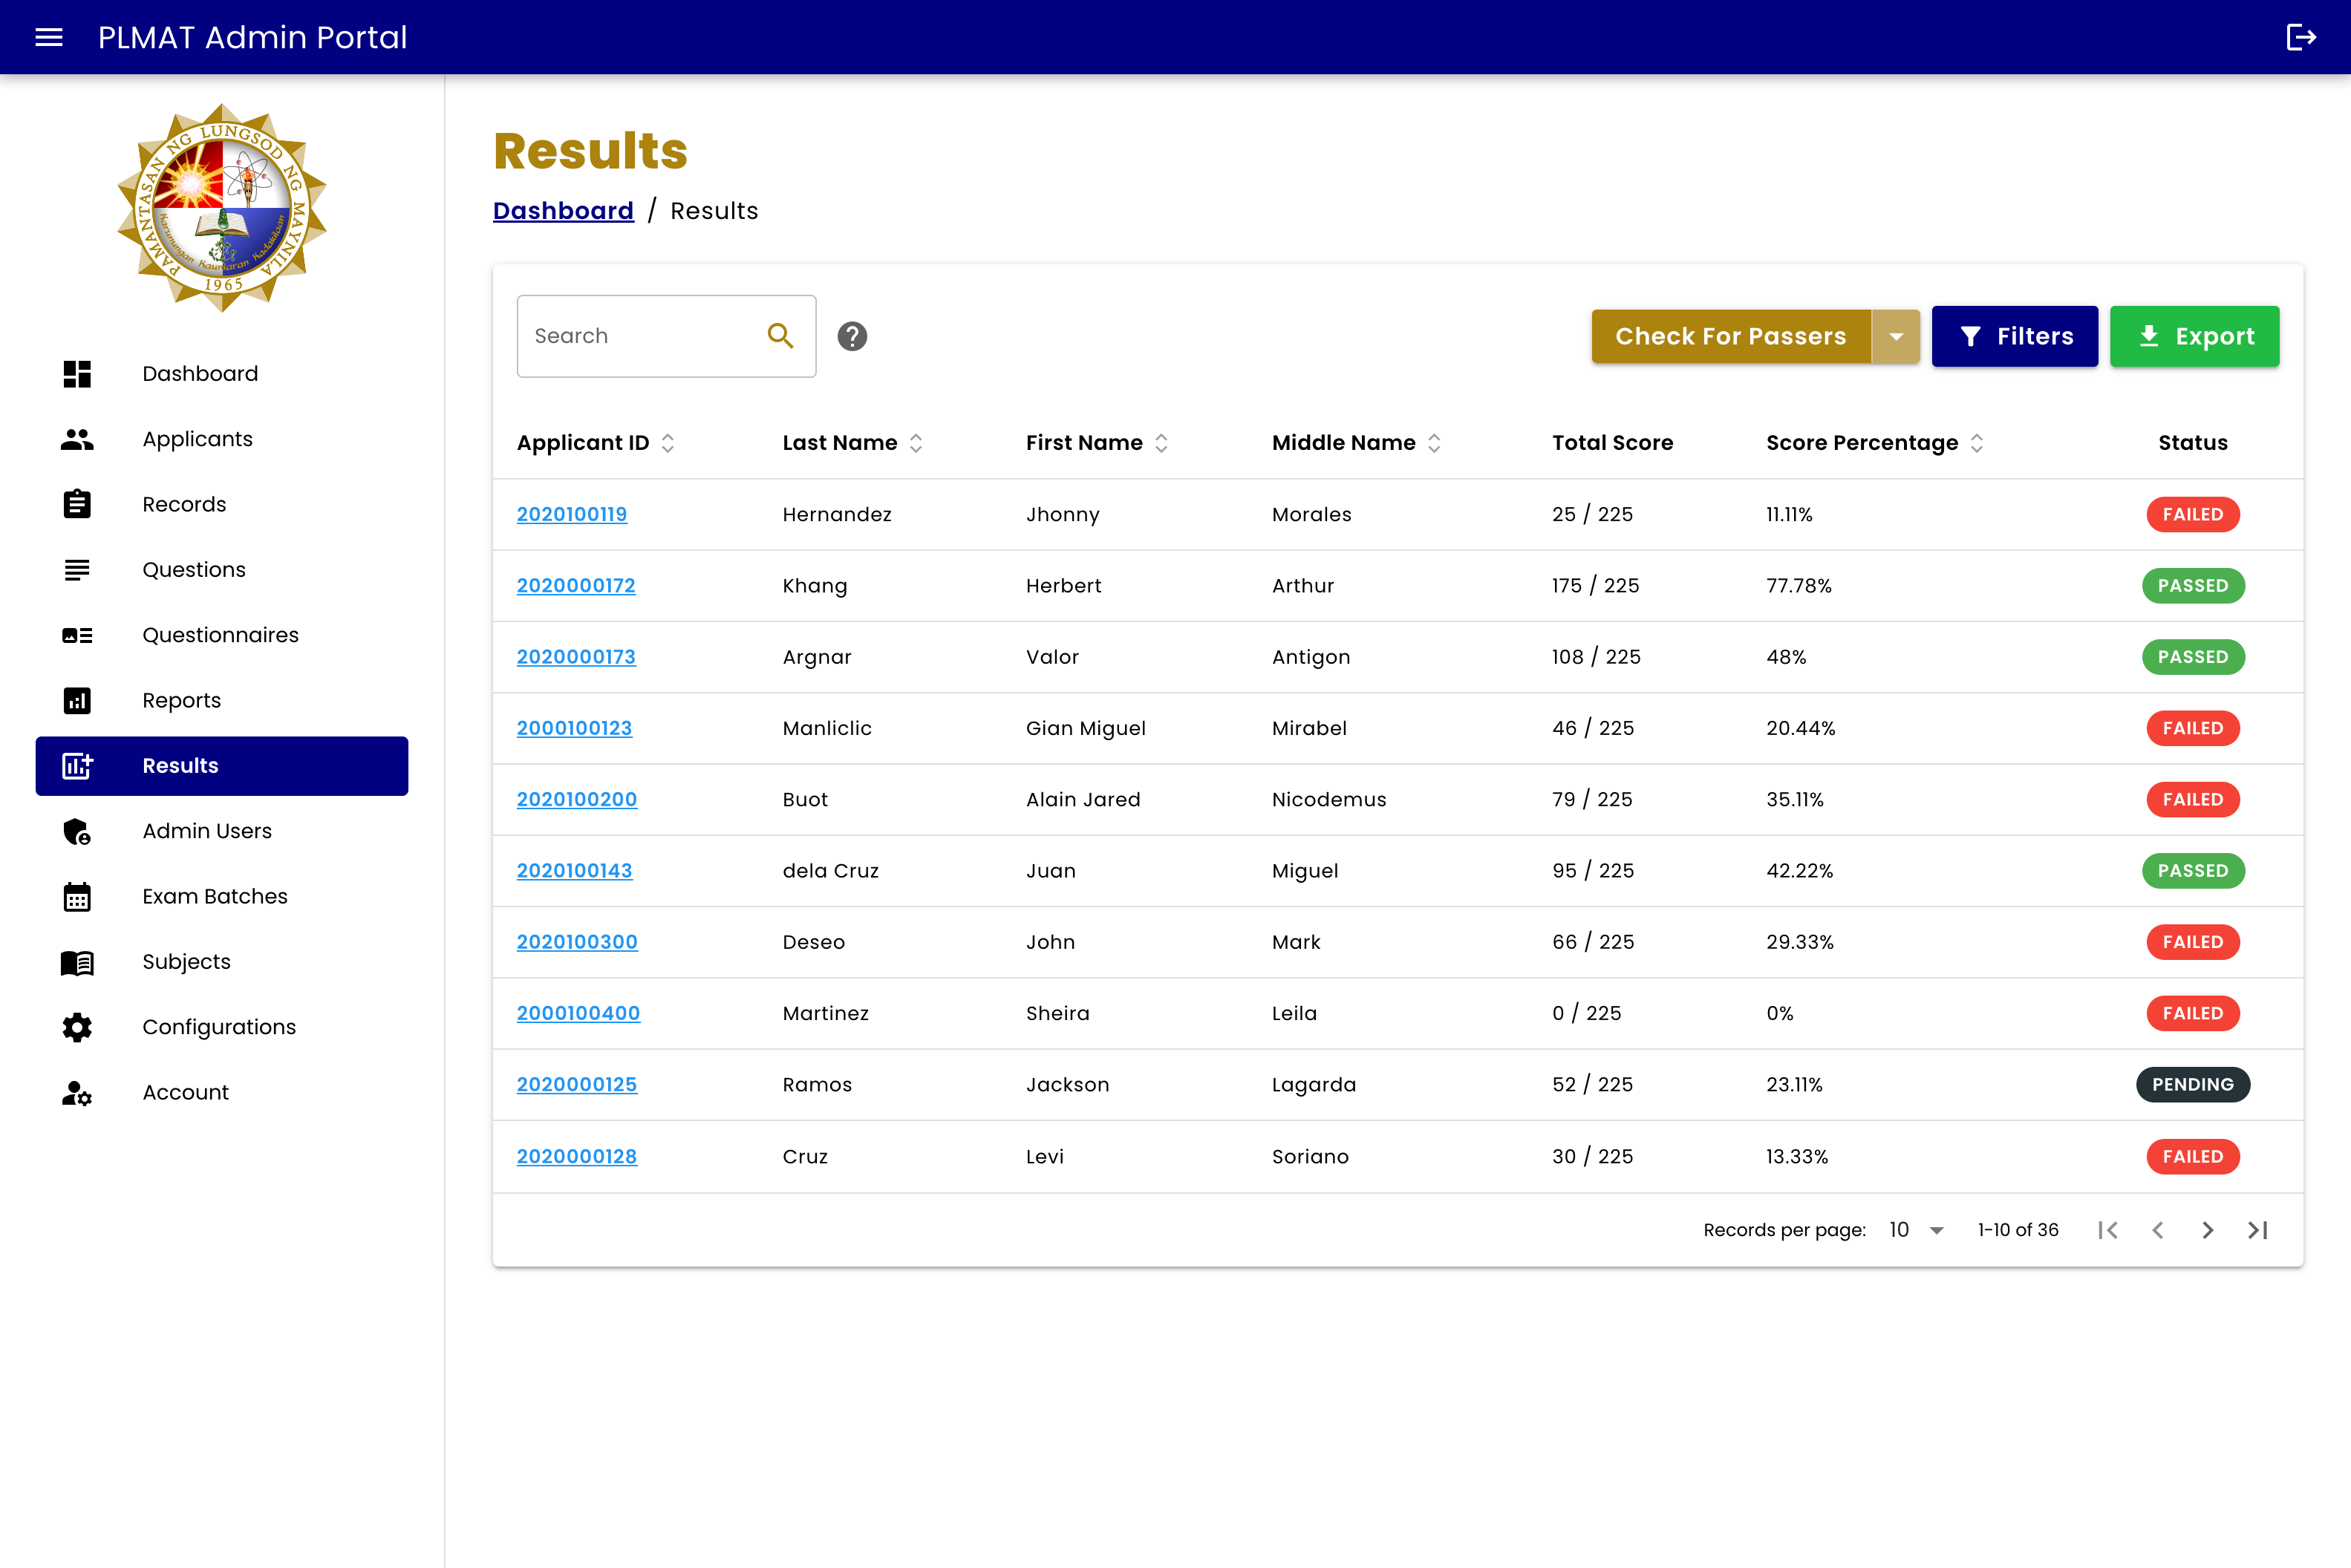Click the search help question icon

pyautogui.click(x=852, y=336)
